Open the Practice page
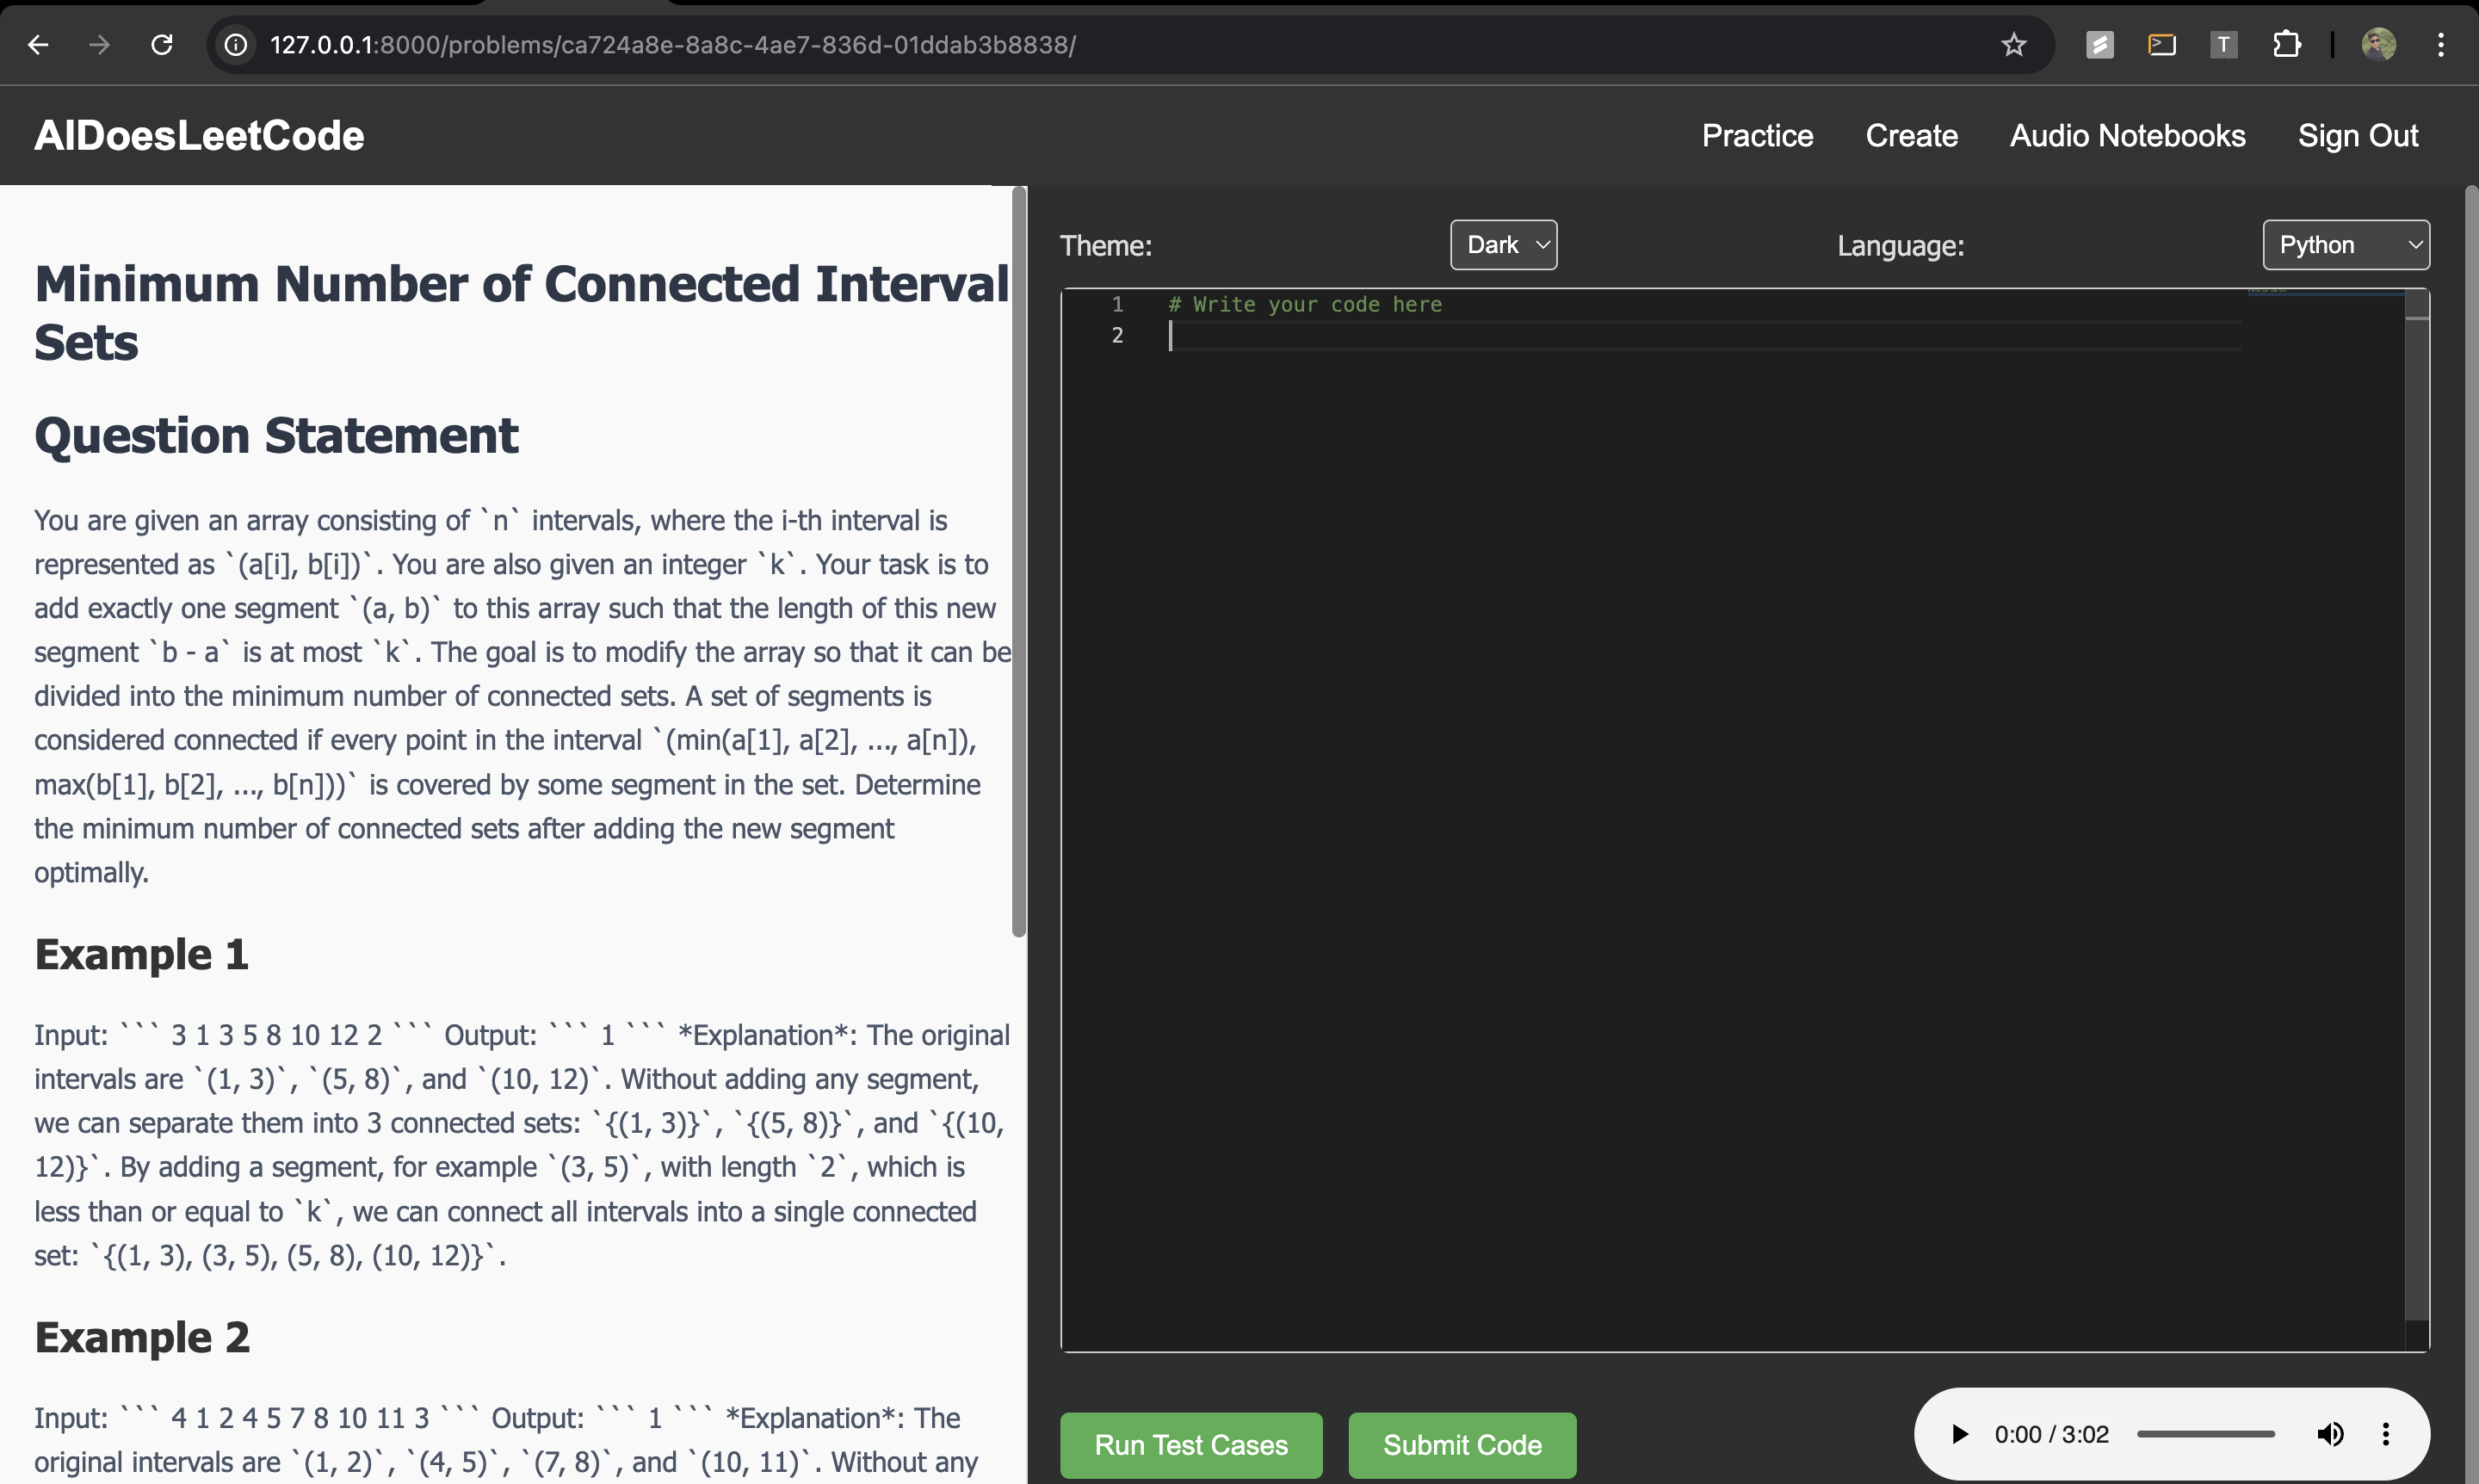Viewport: 2479px width, 1484px height. (x=1757, y=136)
